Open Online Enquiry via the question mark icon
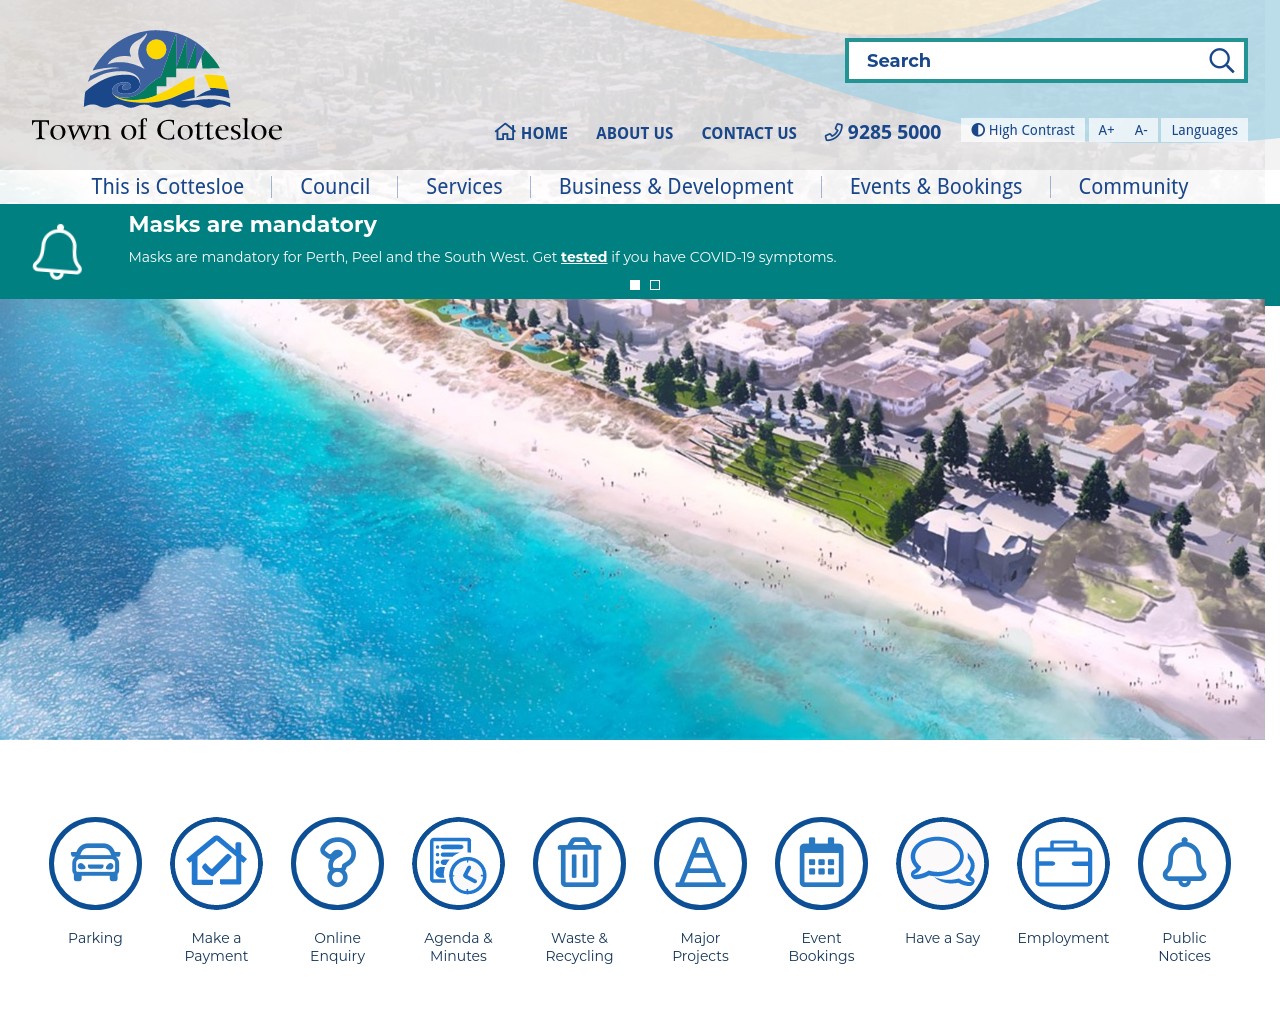The image size is (1280, 1024). pos(337,863)
